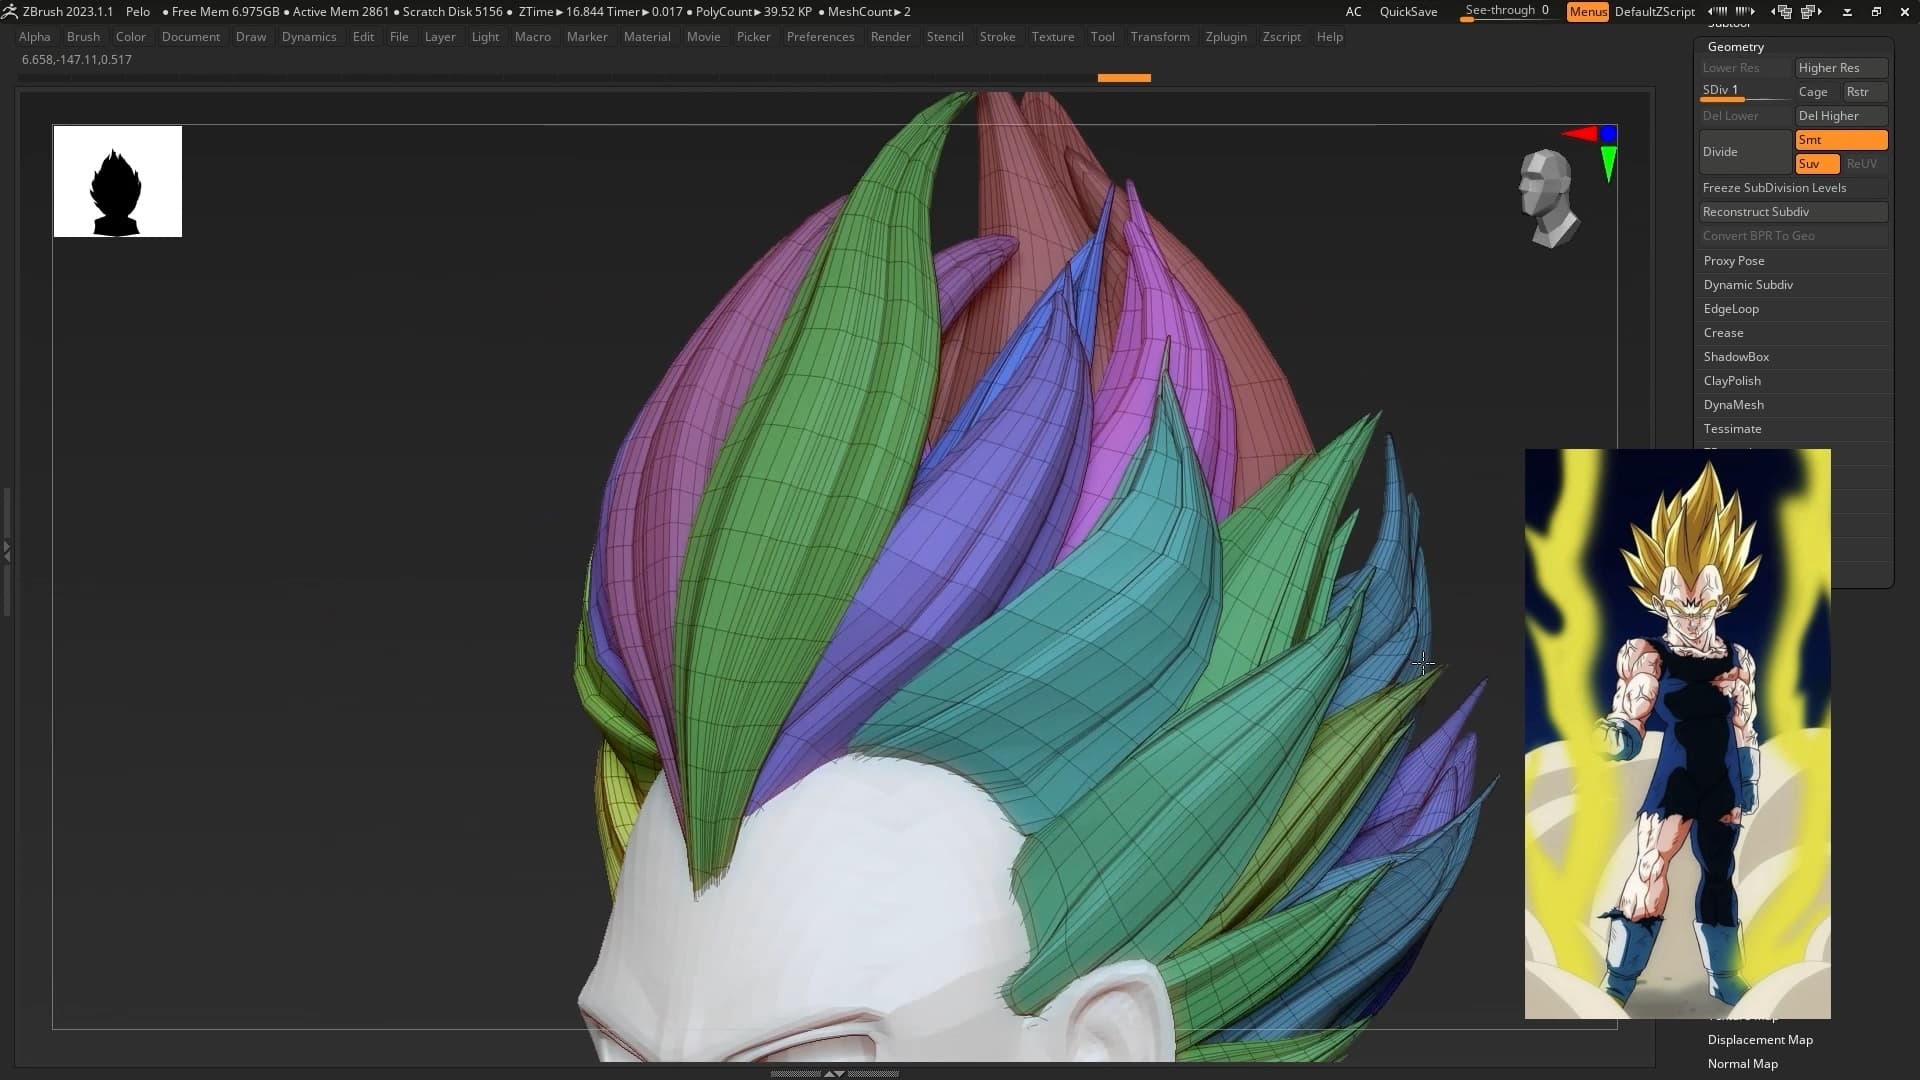Click the Higher Res button
Viewport: 1920px width, 1080px height.
[1841, 68]
